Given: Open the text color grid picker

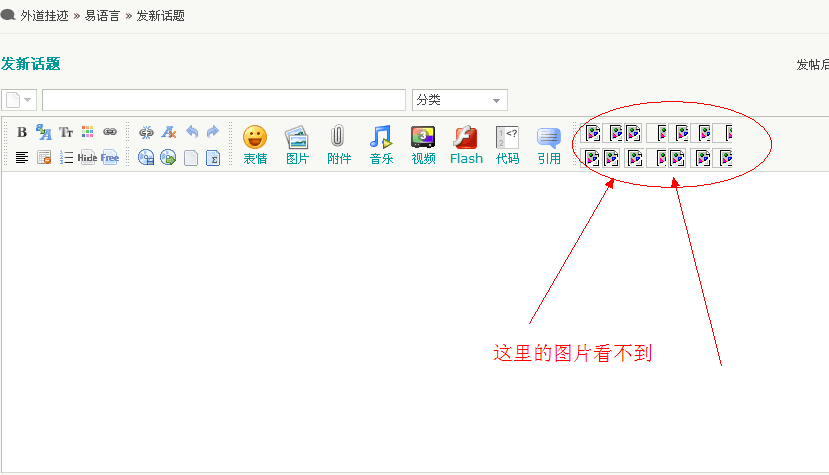Looking at the screenshot, I should 87,132.
